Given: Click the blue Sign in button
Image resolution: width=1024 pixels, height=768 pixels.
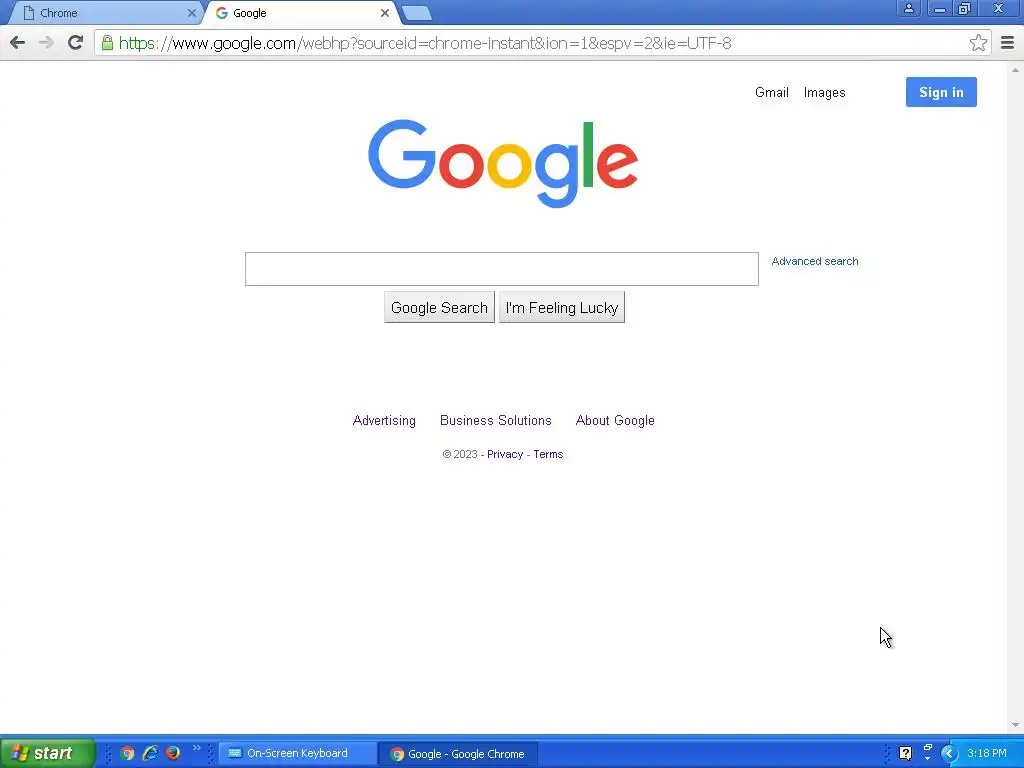Looking at the screenshot, I should tap(941, 92).
